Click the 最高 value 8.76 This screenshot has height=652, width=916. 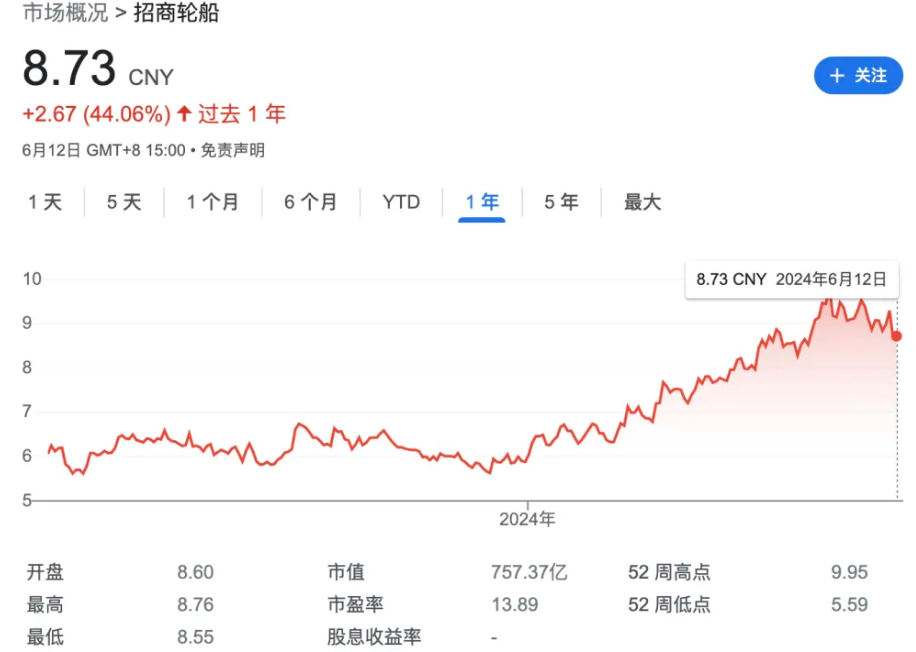click(x=196, y=605)
